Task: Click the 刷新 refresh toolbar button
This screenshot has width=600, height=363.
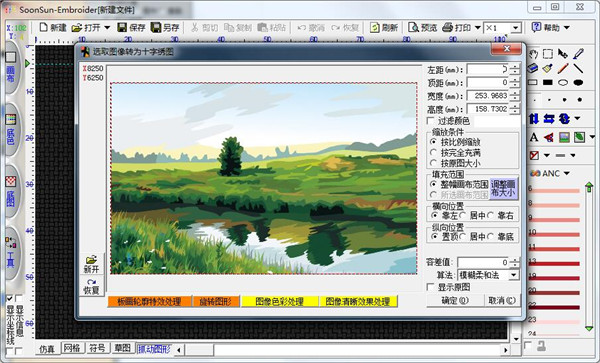Action: tap(384, 28)
